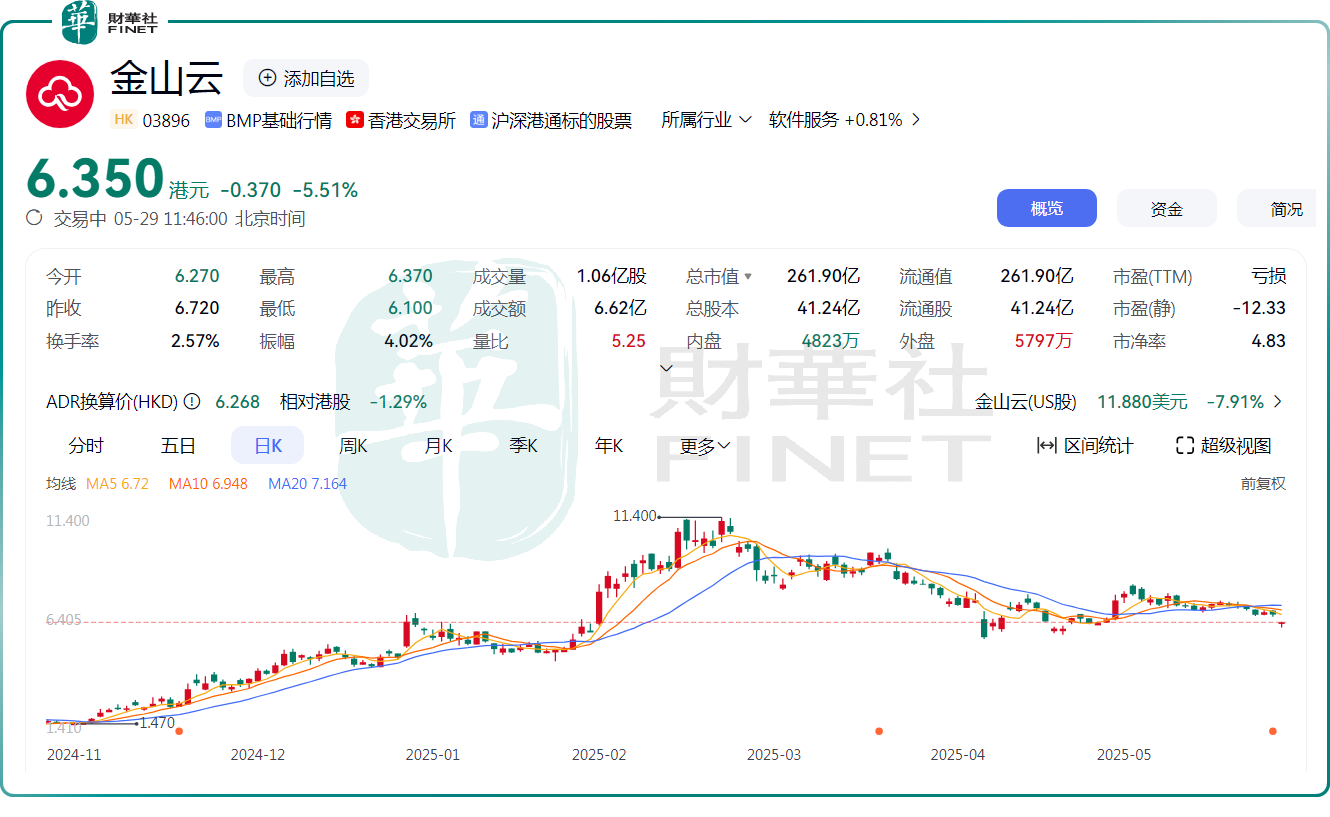
Task: Click the orange event dot at late May 2025
Action: pos(1273,731)
